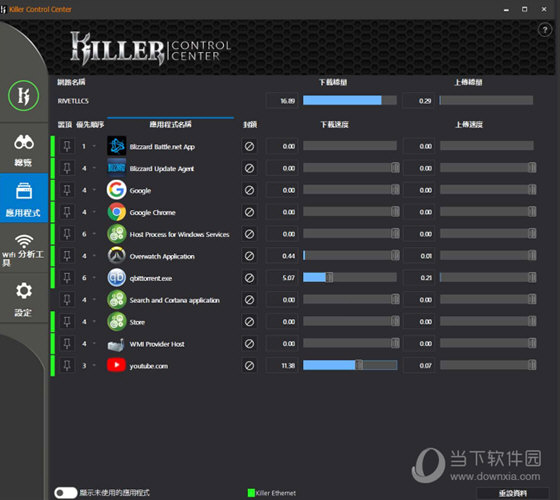Sort by 應用程式名稱 column header
This screenshot has height=500, width=560.
pyautogui.click(x=170, y=124)
